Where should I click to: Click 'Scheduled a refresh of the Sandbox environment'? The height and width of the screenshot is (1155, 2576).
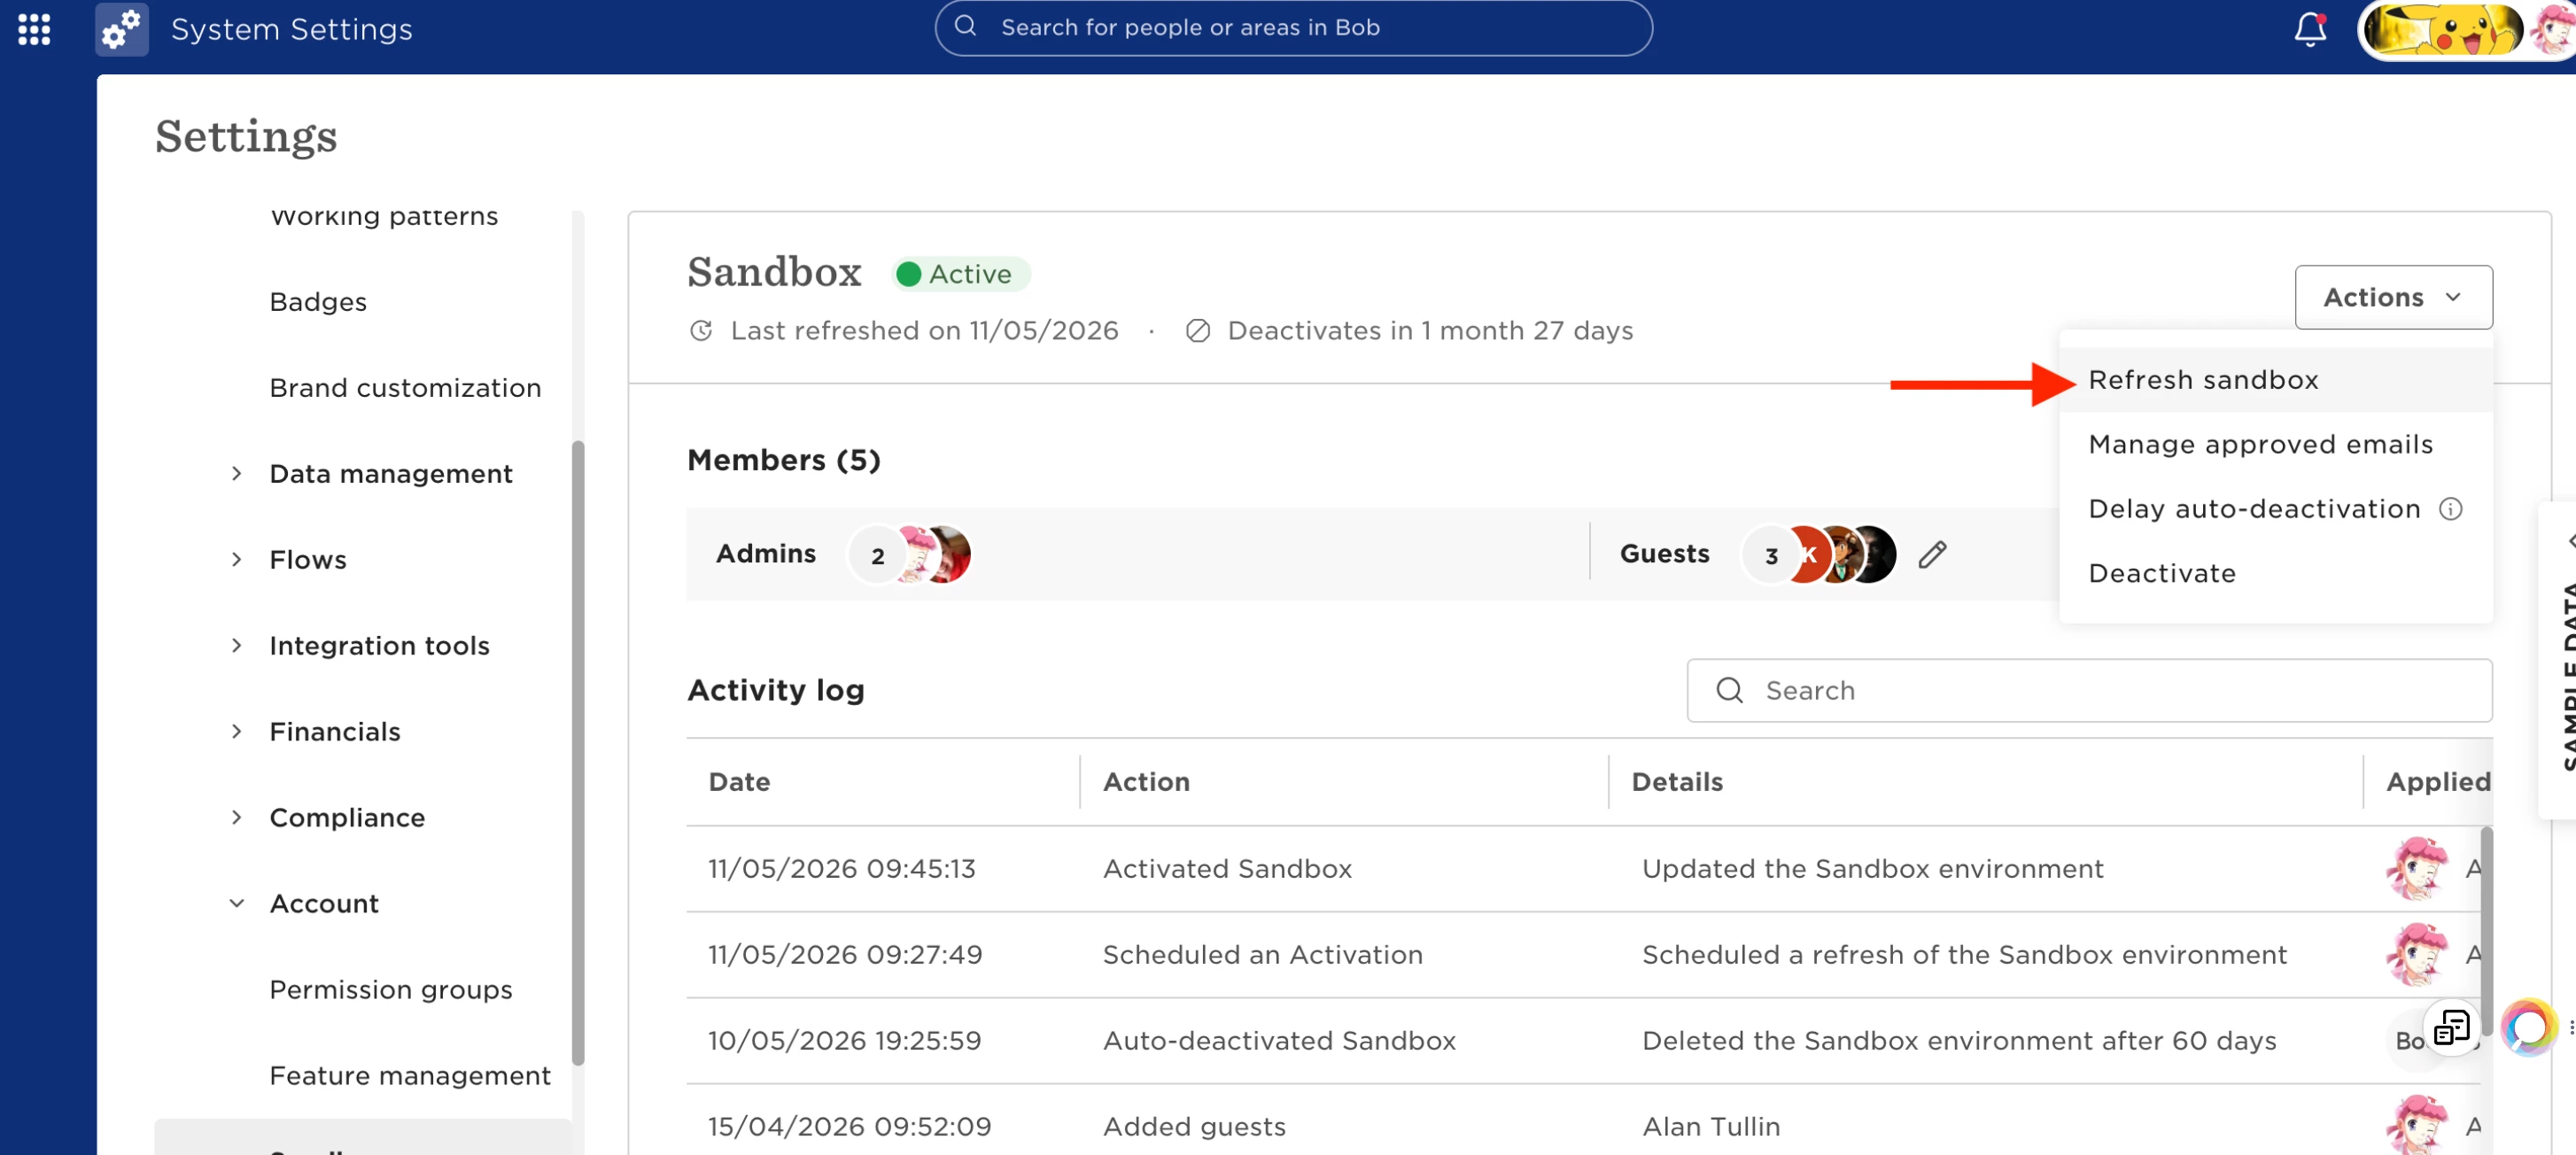[x=1964, y=954]
